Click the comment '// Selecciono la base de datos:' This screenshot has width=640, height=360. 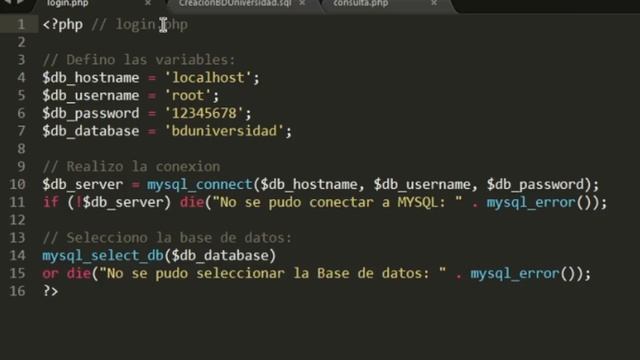[x=167, y=238]
